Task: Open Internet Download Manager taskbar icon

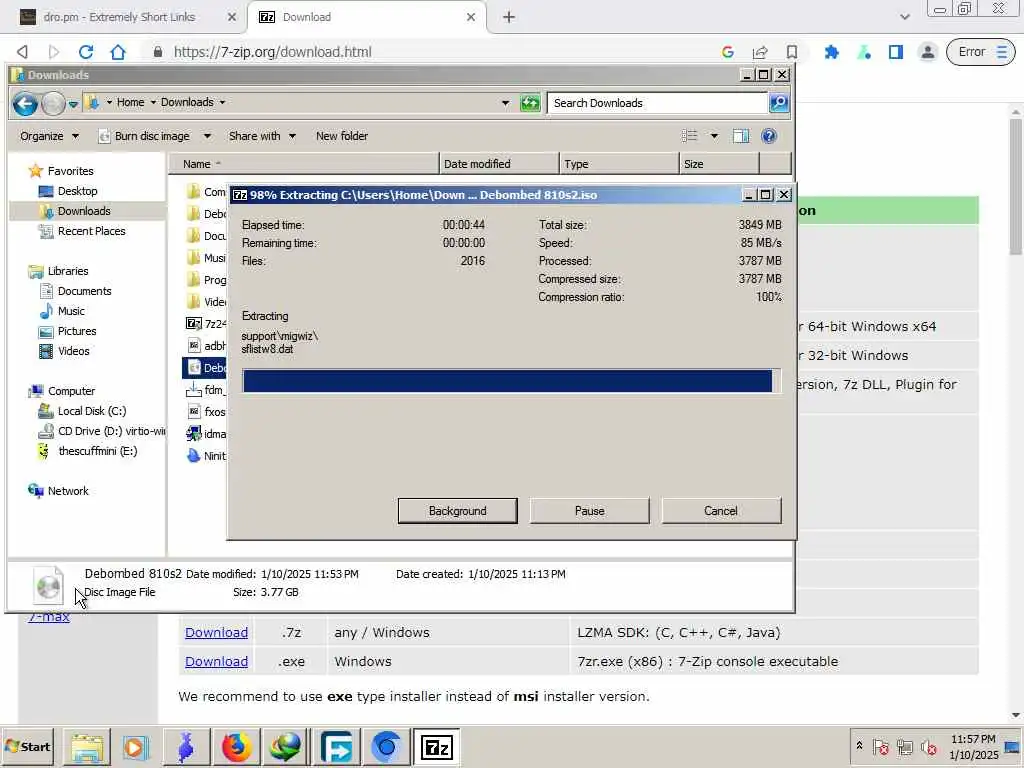Action: tap(285, 747)
